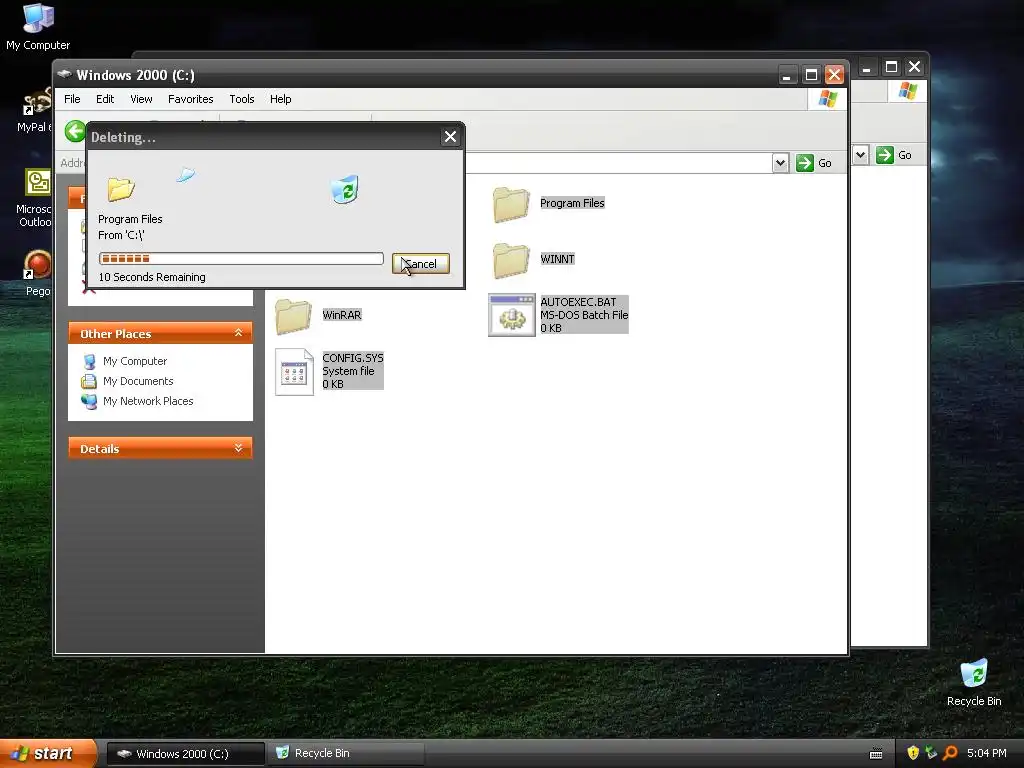Click '10 Seconds Remaining' status text
The height and width of the screenshot is (768, 1024).
[152, 278]
